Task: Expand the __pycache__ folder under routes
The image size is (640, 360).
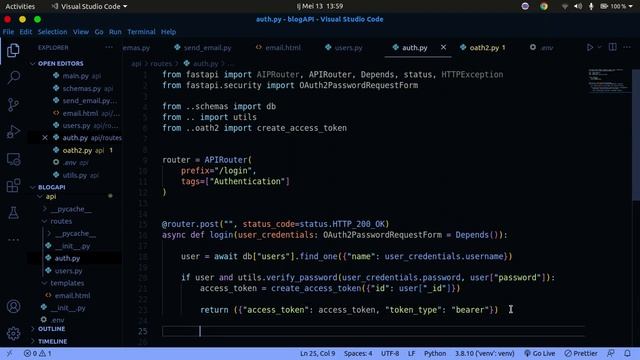Action: coord(75,233)
